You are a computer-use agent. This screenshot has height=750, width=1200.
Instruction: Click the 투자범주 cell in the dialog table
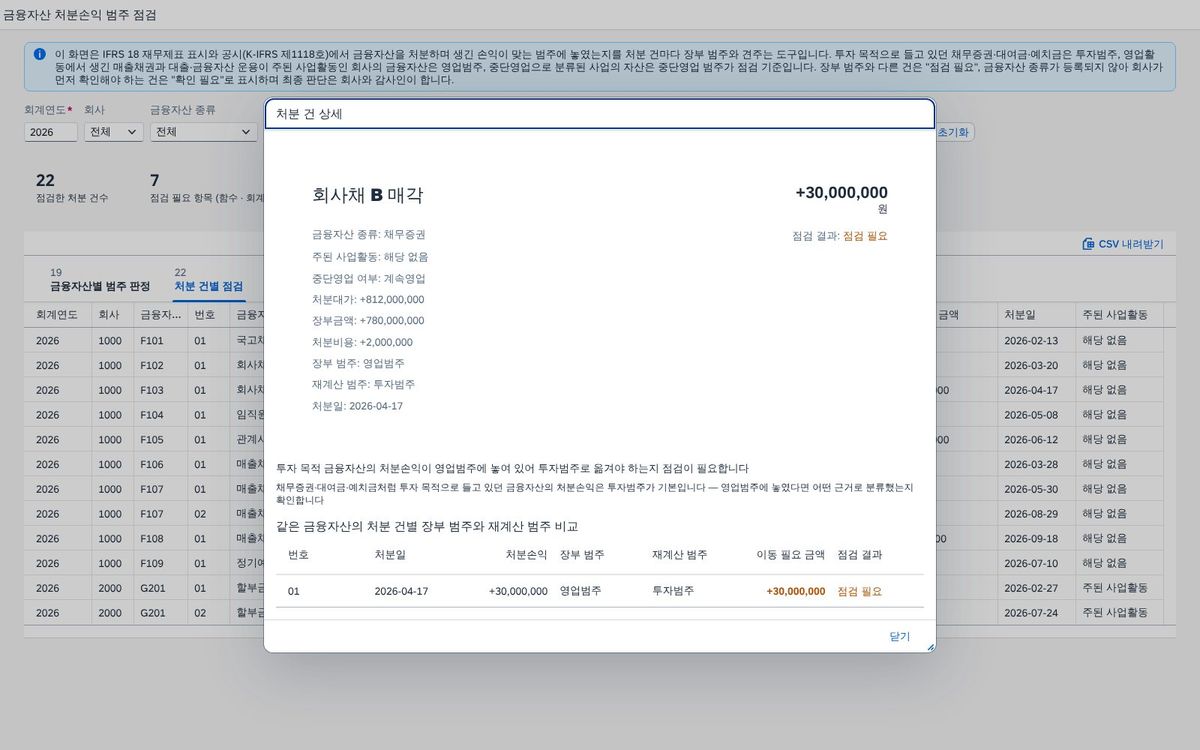(673, 591)
